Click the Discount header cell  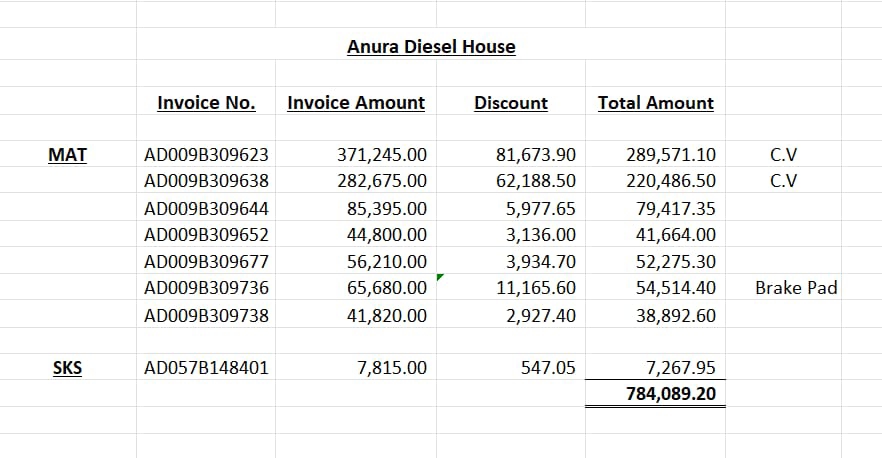click(x=511, y=103)
